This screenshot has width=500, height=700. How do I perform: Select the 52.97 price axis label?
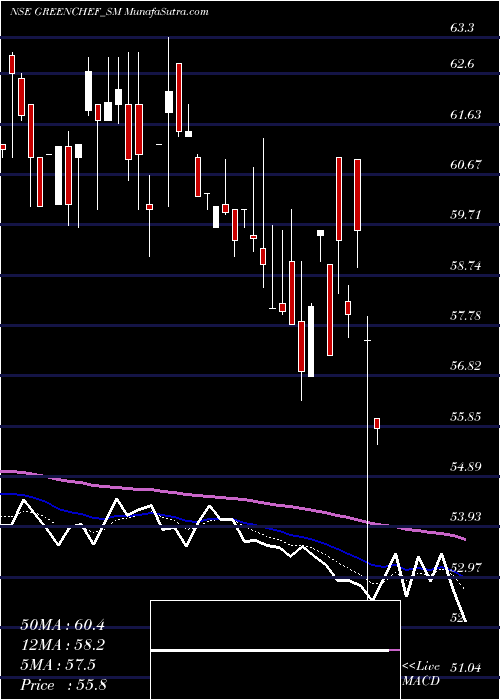click(x=467, y=567)
